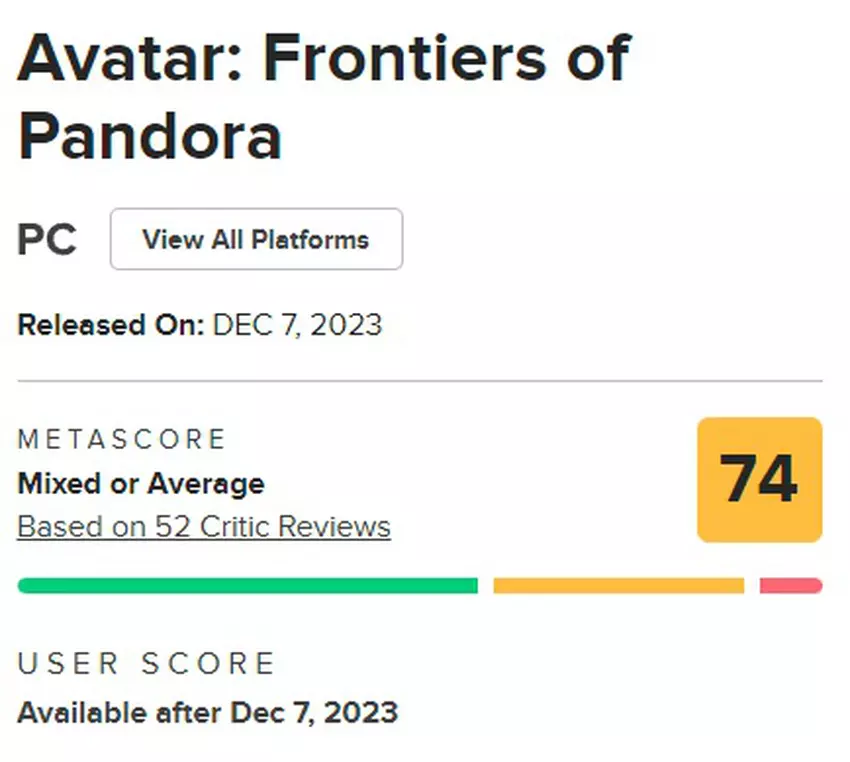Click the Released On label

111,326
